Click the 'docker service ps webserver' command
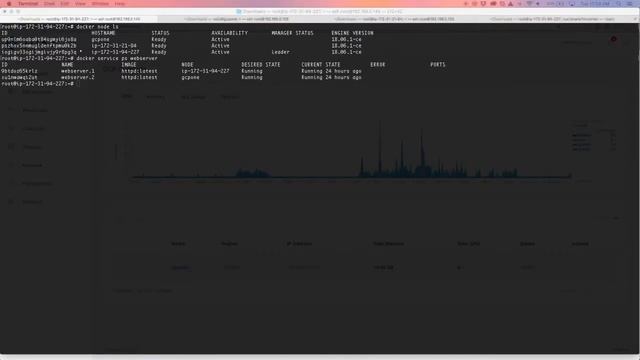Image resolution: width=640 pixels, height=360 pixels. pos(117,58)
